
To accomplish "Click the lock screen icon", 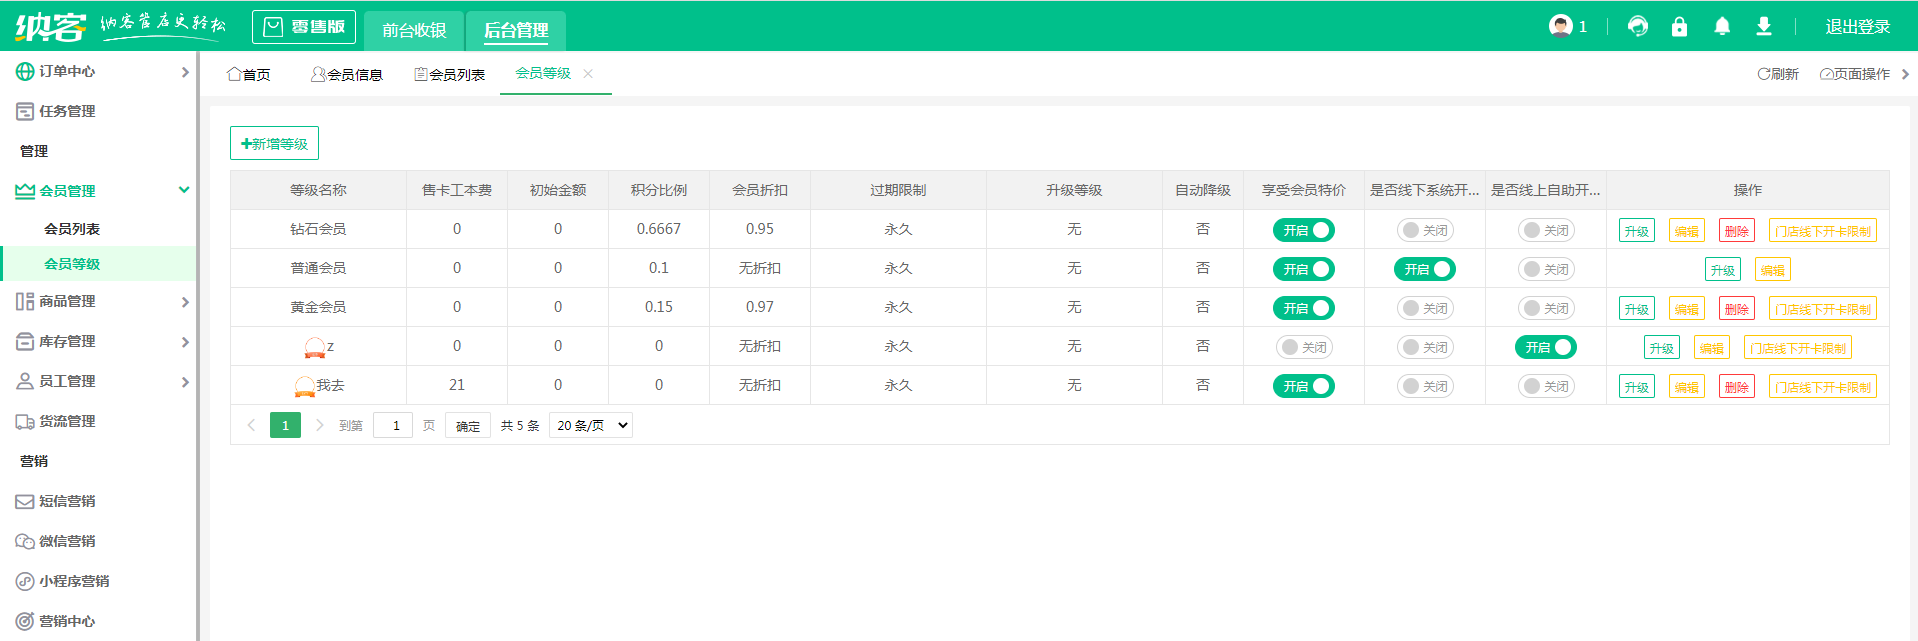I will point(1679,27).
